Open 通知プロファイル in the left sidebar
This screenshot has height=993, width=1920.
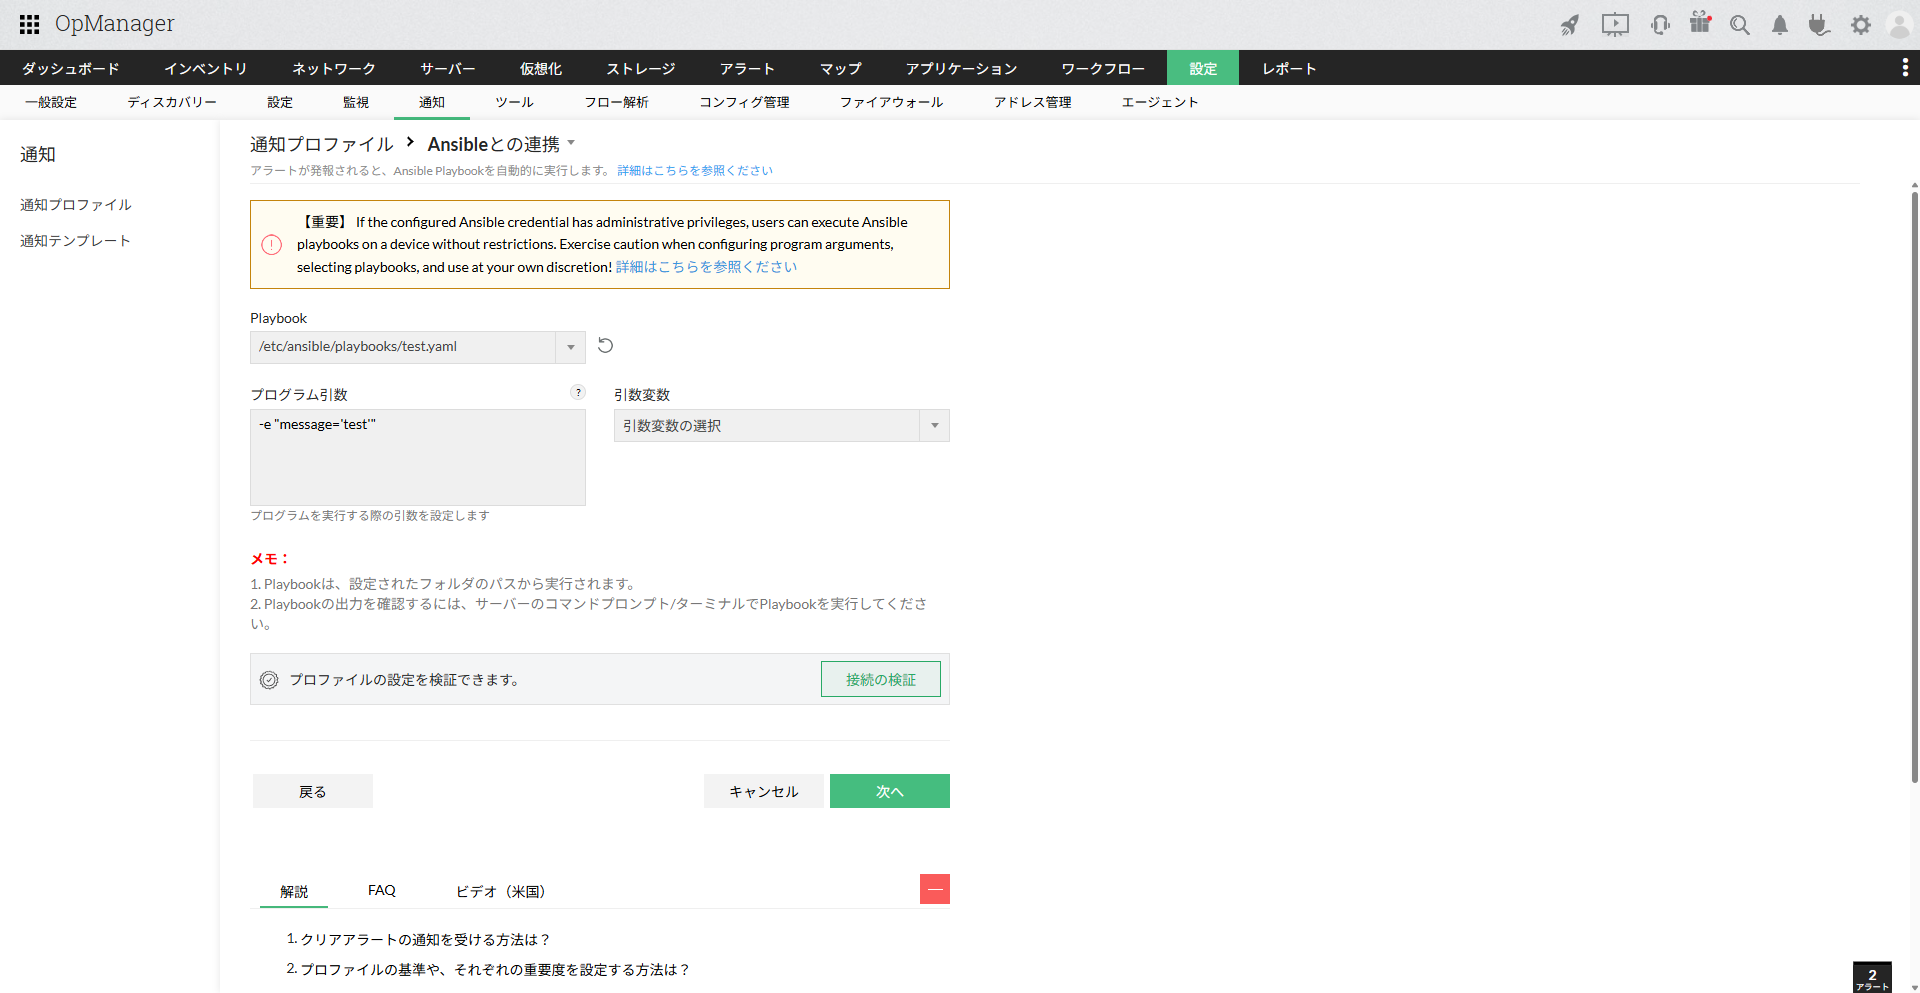pyautogui.click(x=76, y=204)
